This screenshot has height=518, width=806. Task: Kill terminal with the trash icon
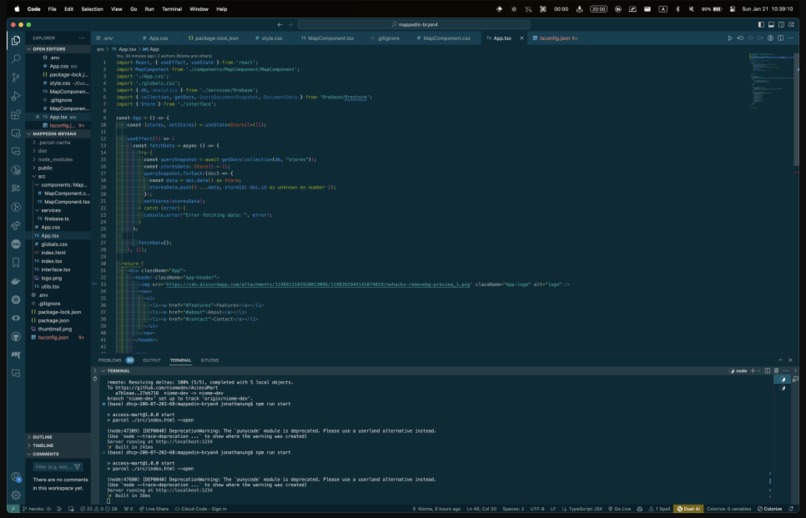click(776, 371)
